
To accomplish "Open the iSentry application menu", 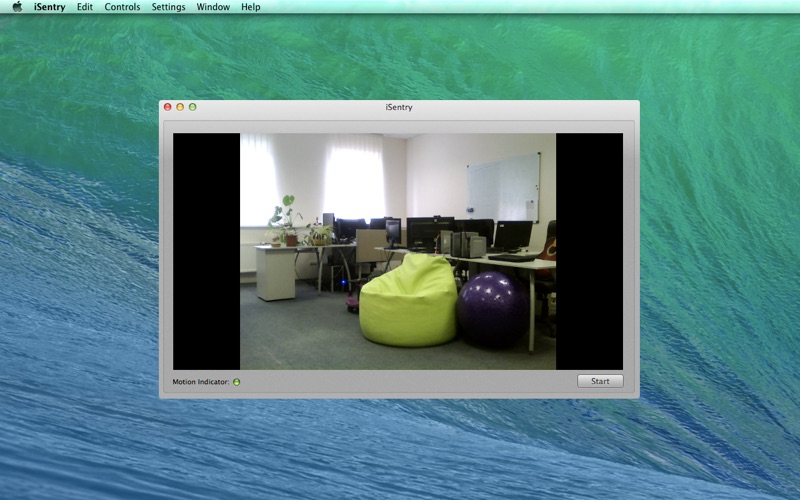I will pos(49,7).
